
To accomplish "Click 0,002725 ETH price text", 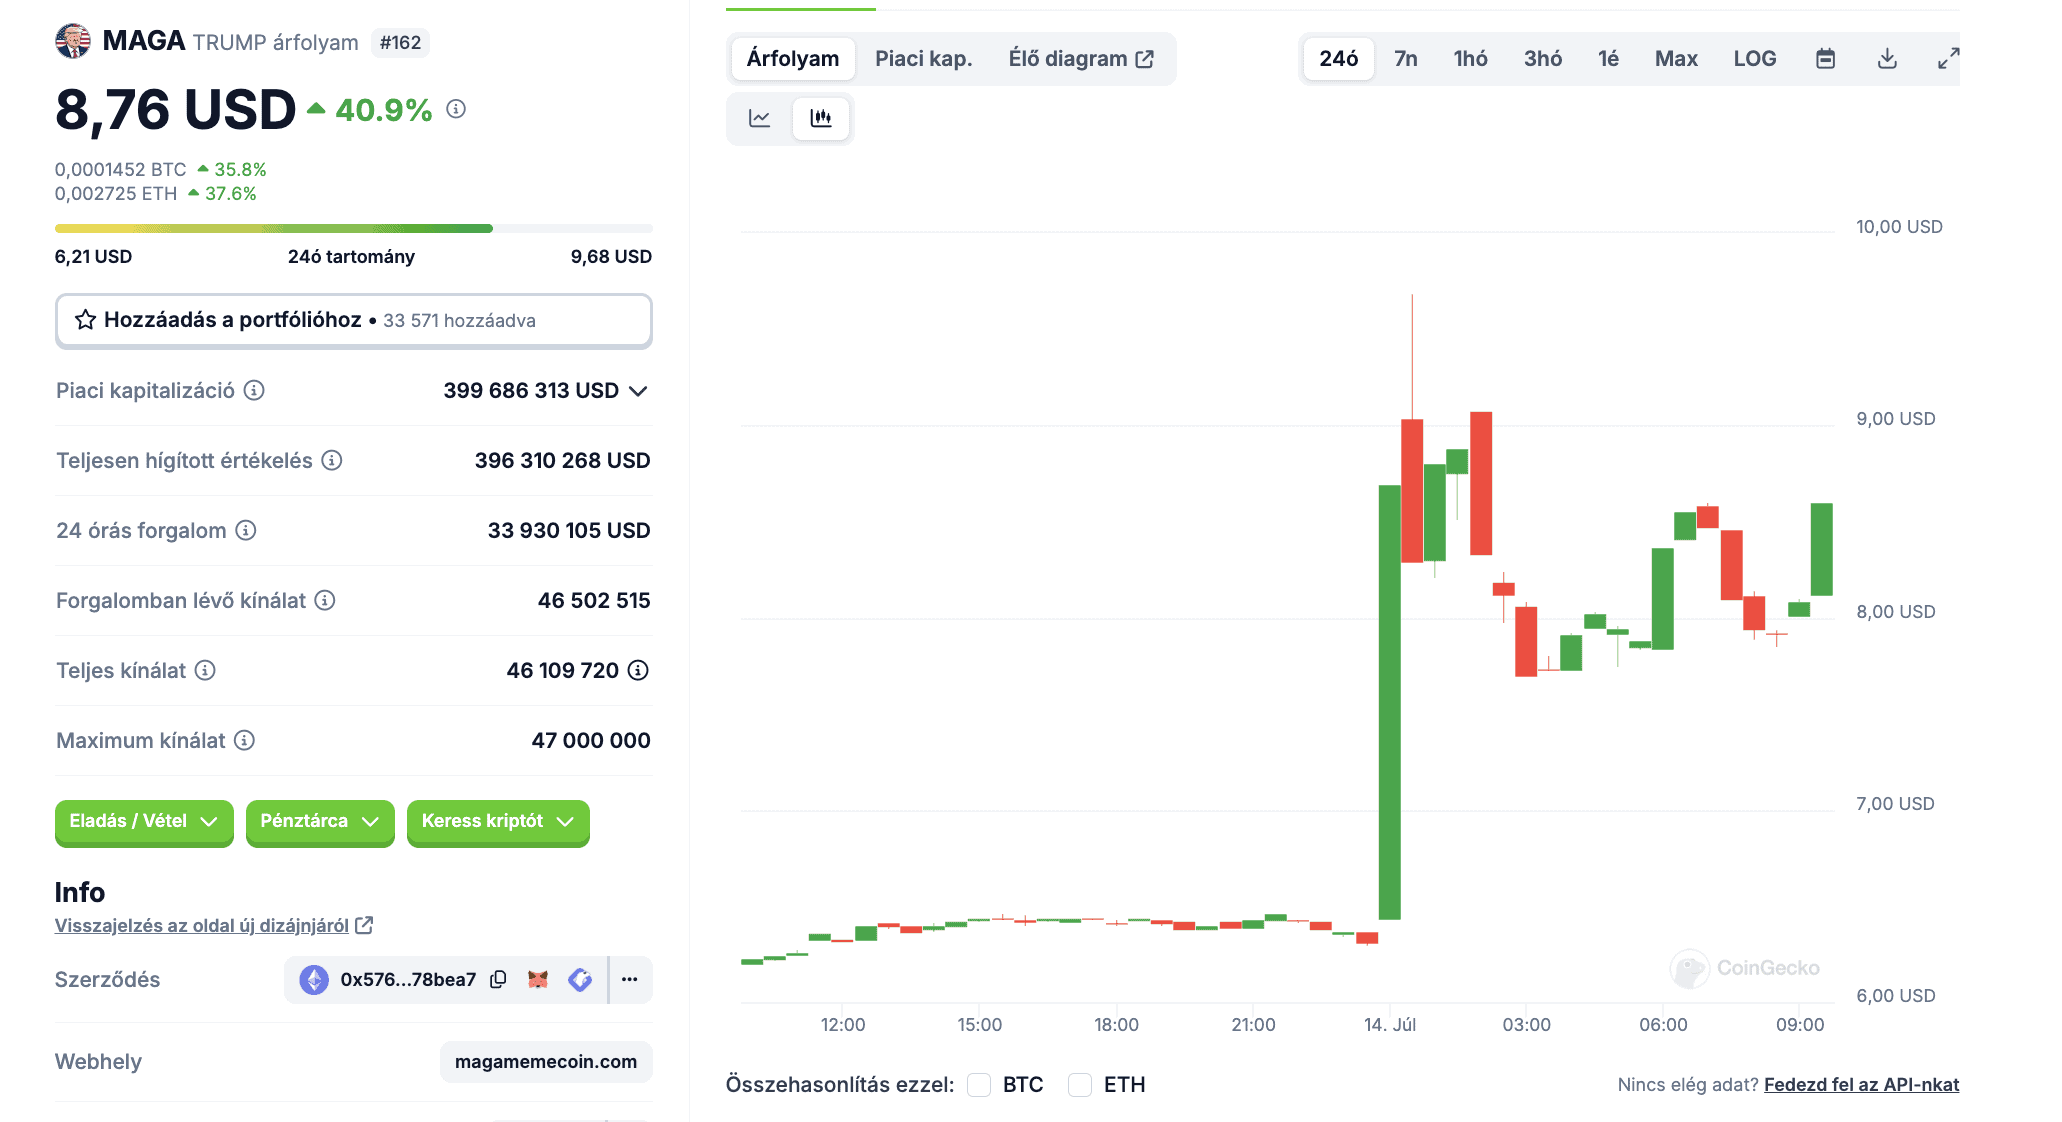I will click(x=116, y=194).
